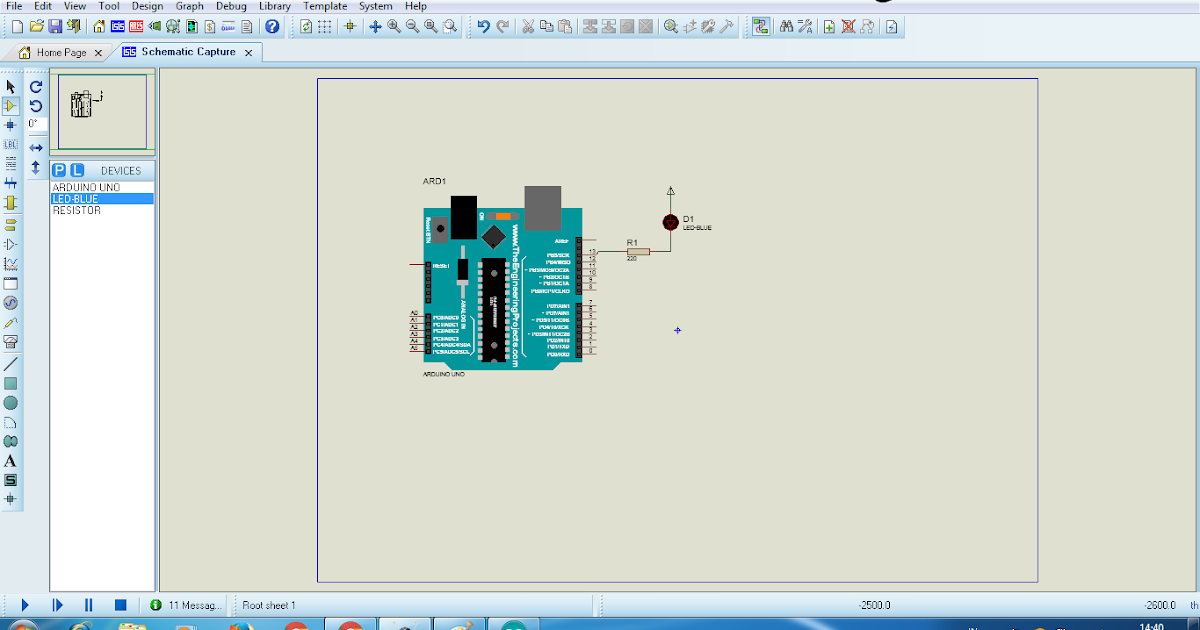
Task: Select the Terminals mode tool
Action: [10, 223]
